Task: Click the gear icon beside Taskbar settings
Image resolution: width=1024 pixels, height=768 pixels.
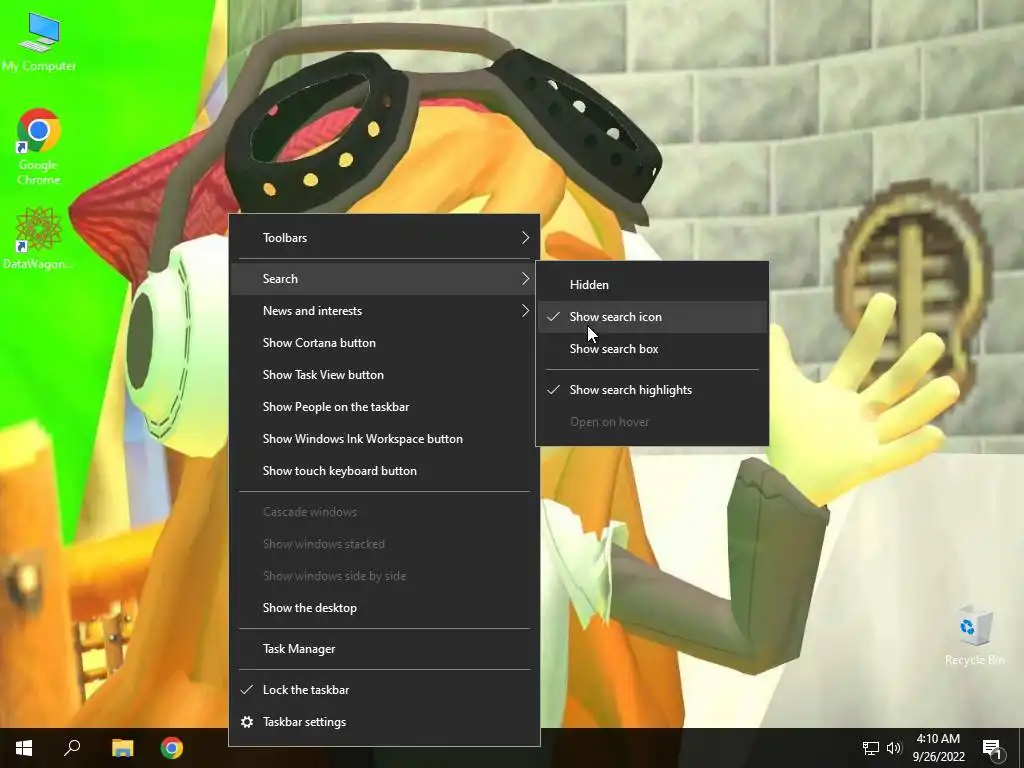Action: (x=247, y=722)
